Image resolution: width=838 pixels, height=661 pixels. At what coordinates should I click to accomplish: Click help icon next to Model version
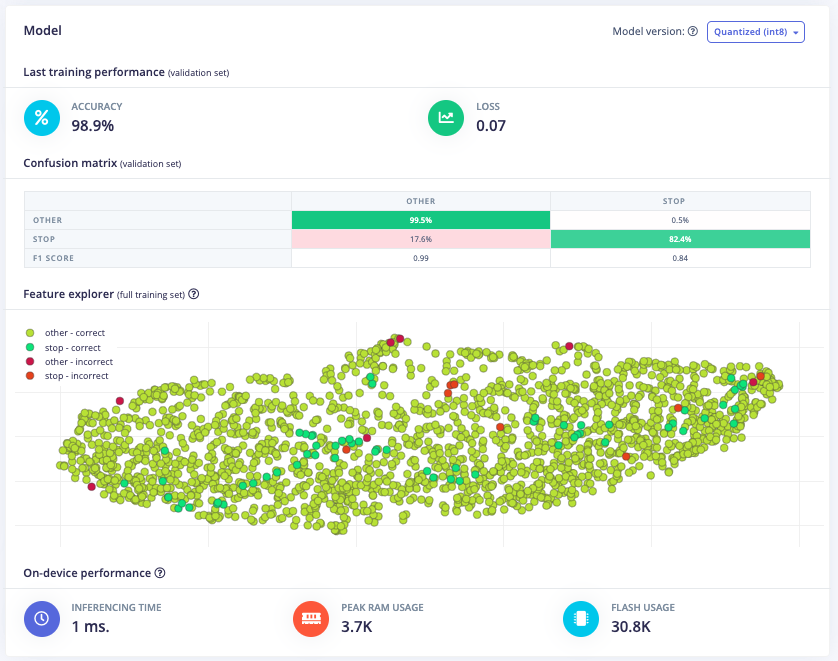coord(693,32)
